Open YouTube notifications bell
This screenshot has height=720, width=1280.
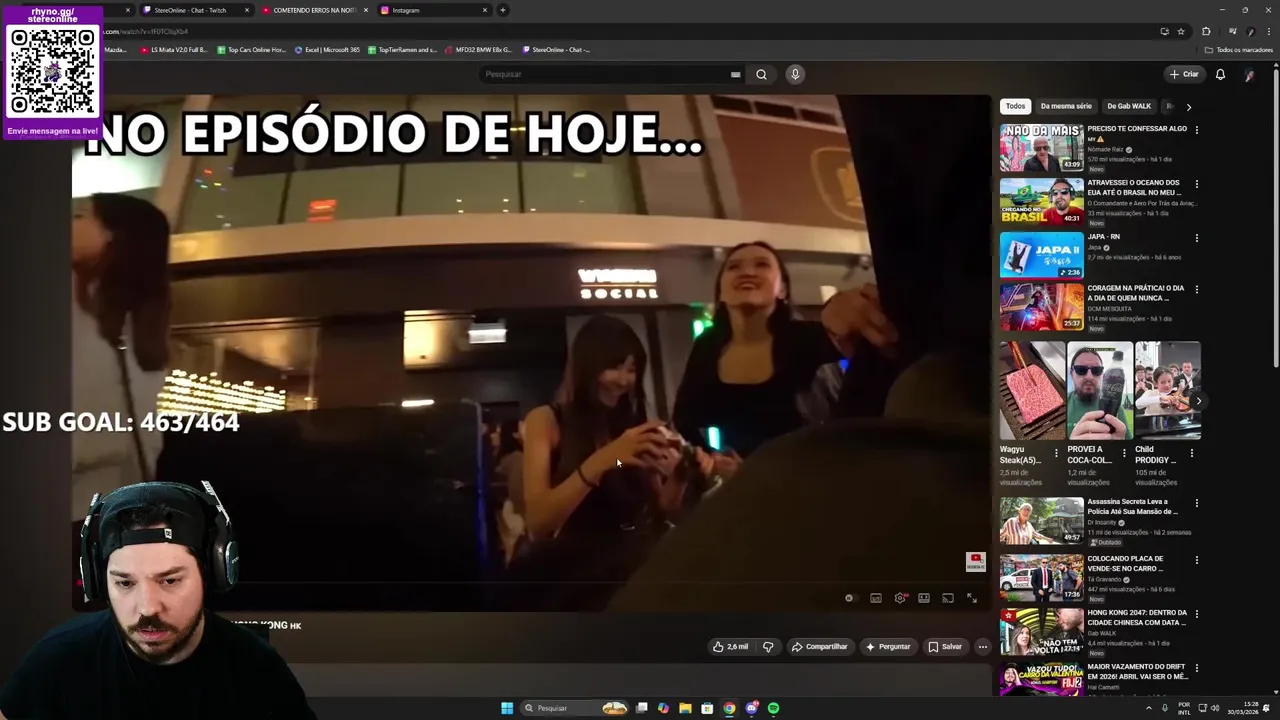click(1220, 74)
